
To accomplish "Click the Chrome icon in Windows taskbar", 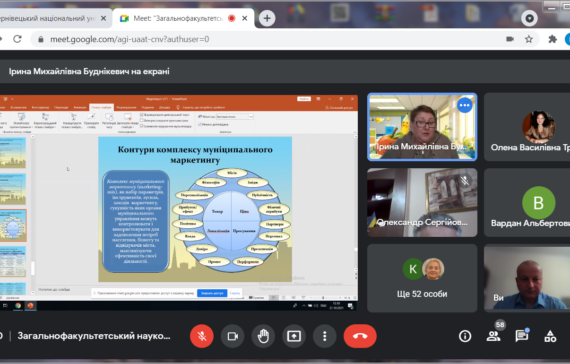I will click(x=17, y=305).
